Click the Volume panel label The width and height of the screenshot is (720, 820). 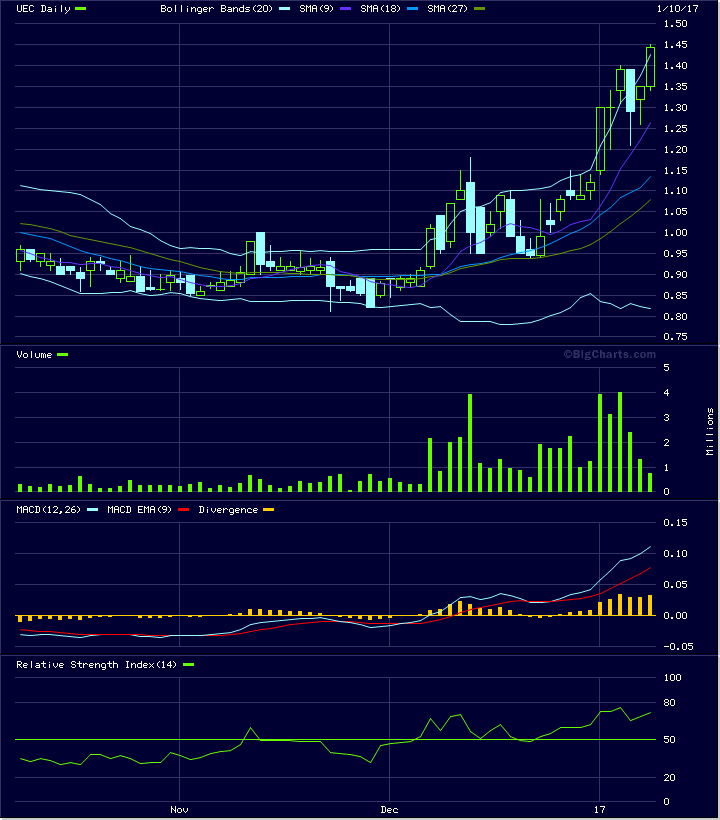tap(34, 355)
